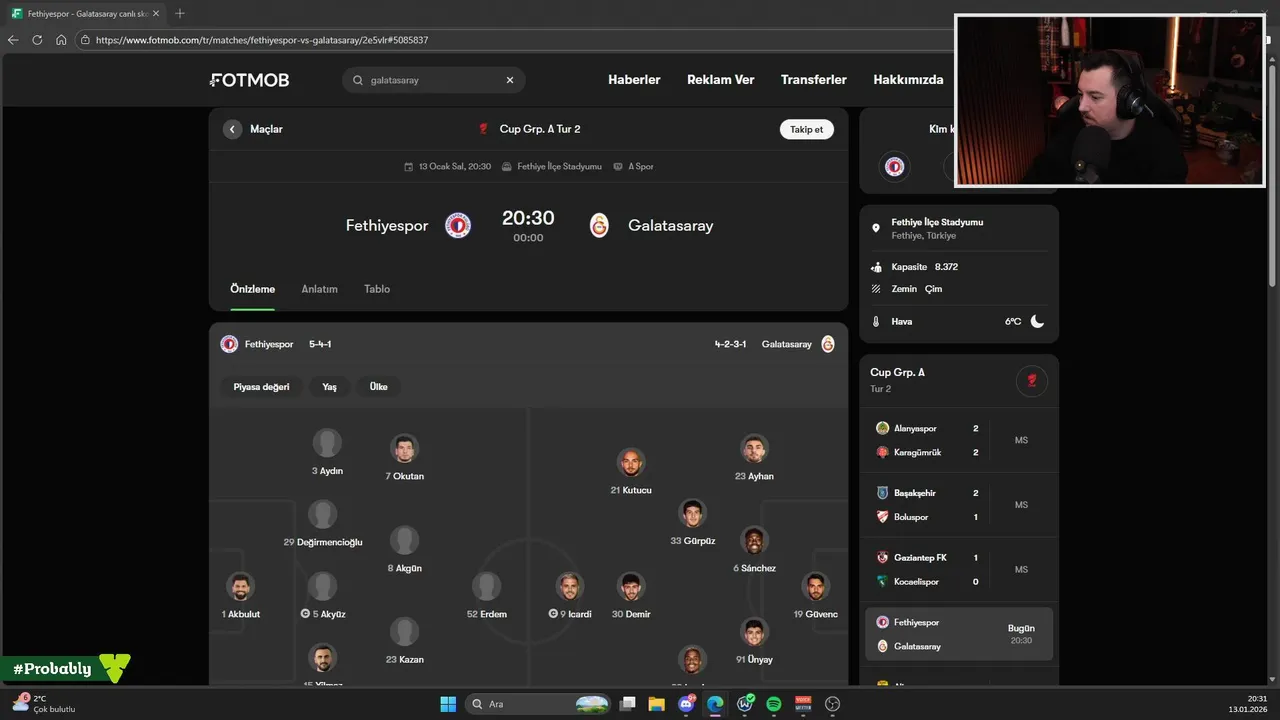1280x720 pixels.
Task: Open goalkeeper 1 Akbulut
Action: (240, 596)
